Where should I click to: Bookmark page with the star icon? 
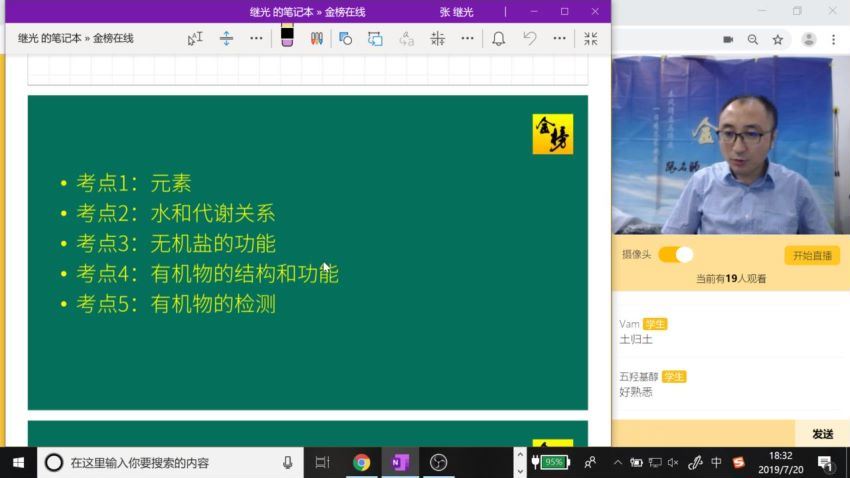pos(778,40)
